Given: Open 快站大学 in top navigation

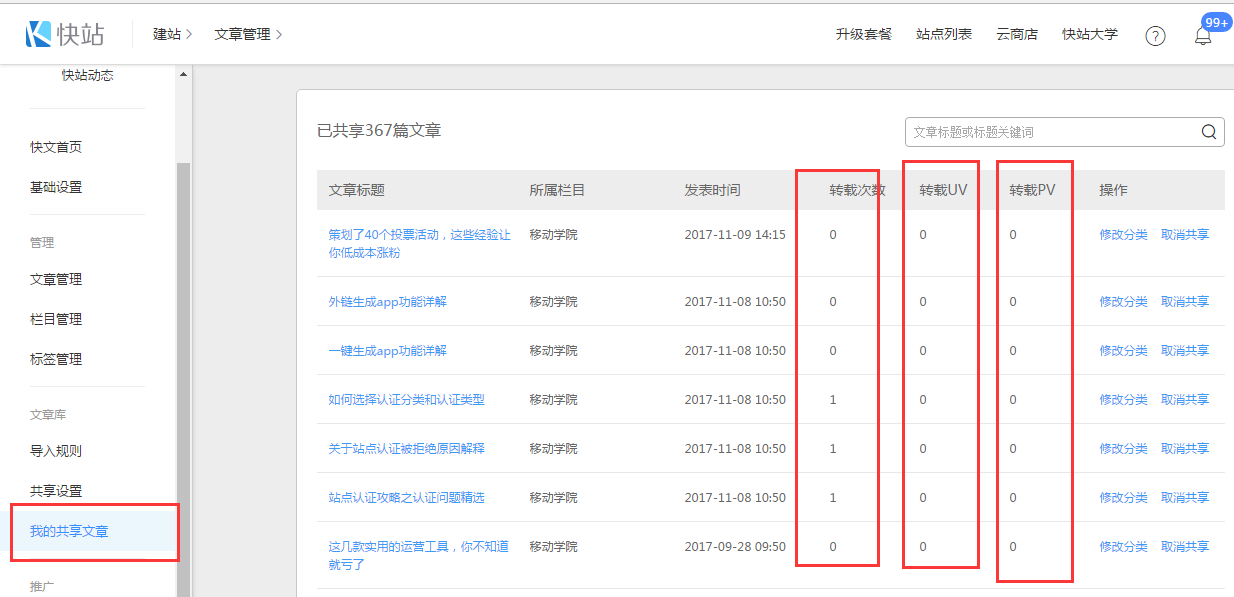Looking at the screenshot, I should 1089,34.
